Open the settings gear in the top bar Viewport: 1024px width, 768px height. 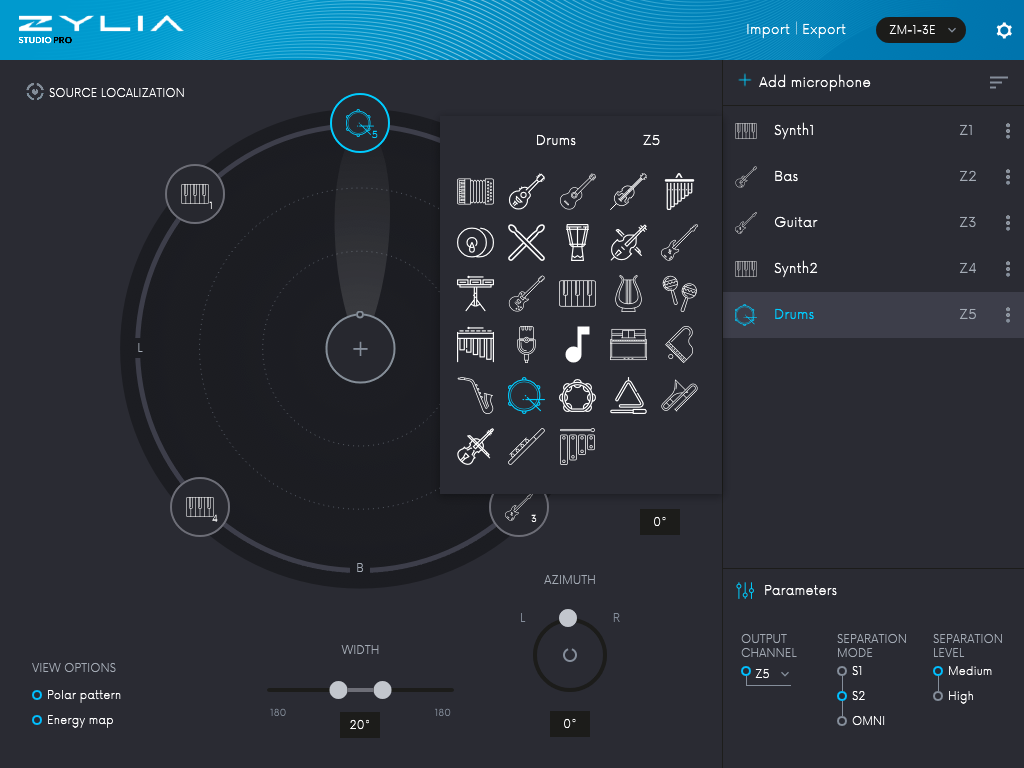(1004, 30)
